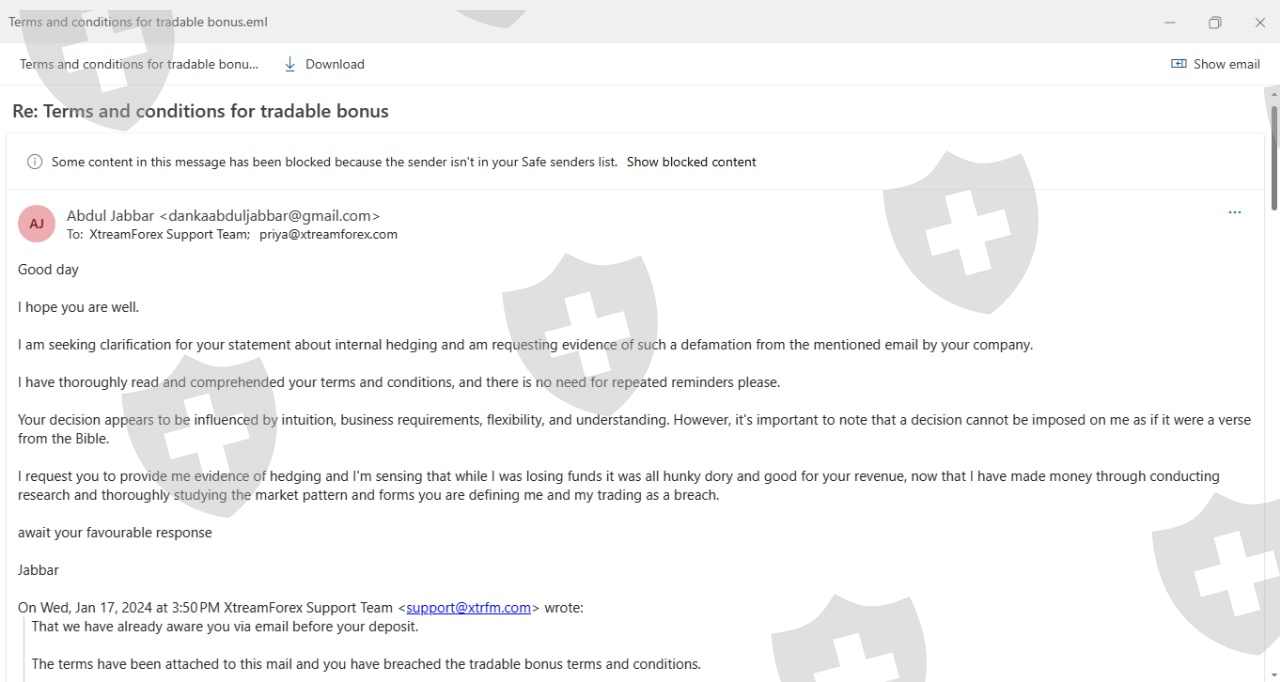Viewport: 1280px width, 682px height.
Task: Minimize the email viewer window
Action: pos(1170,22)
